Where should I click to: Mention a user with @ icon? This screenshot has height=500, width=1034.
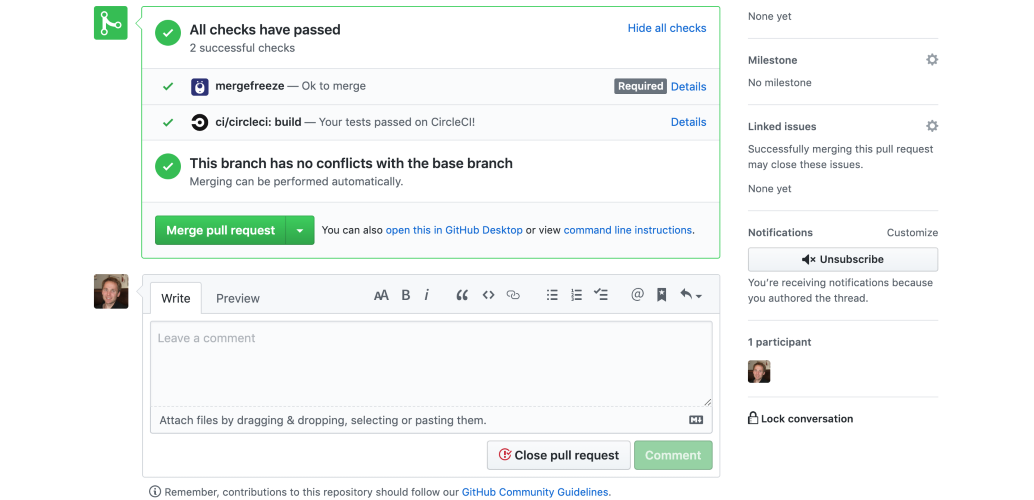(x=637, y=295)
